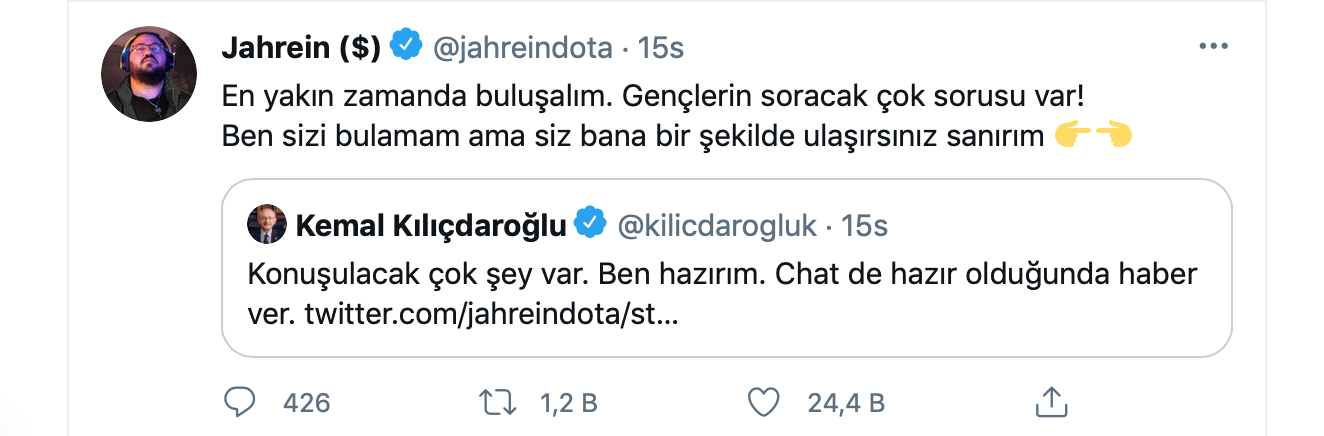Open the share tweet icon
This screenshot has width=1324, height=436.
point(1049,403)
